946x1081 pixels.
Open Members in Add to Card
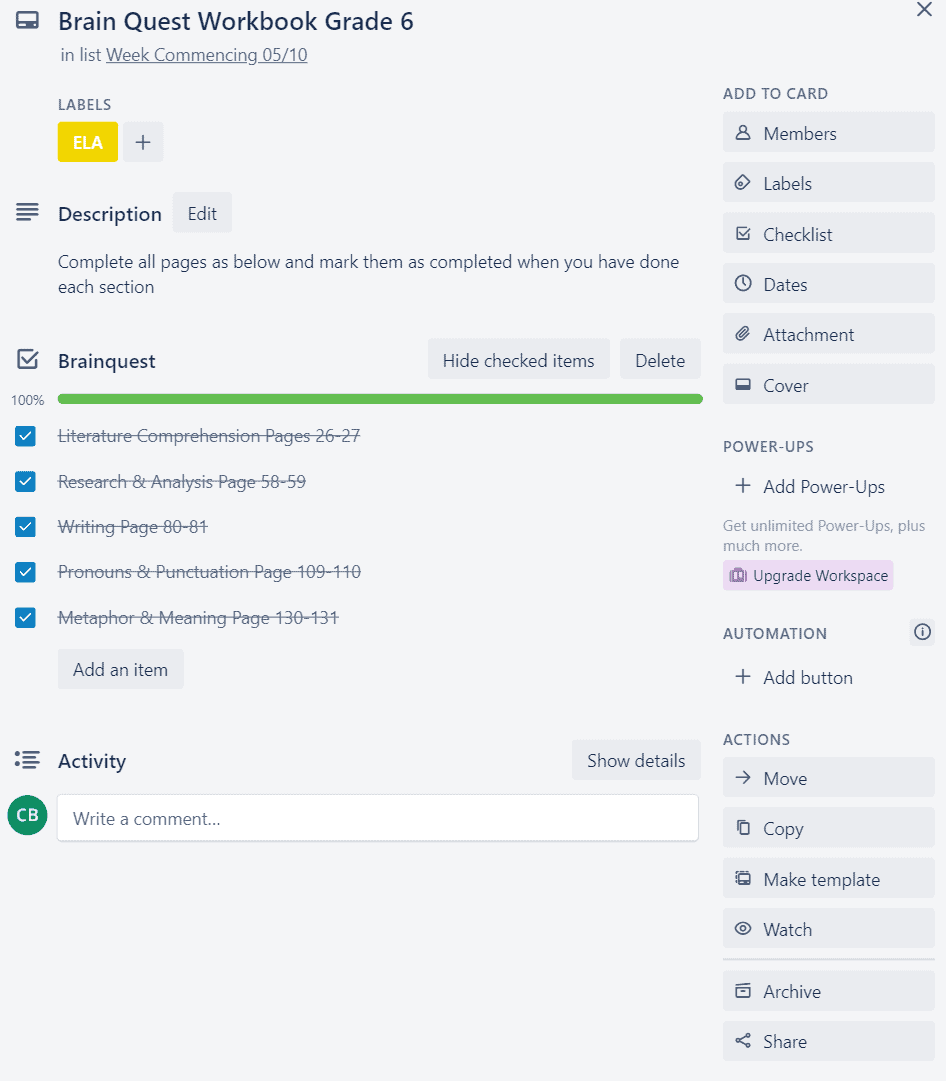[x=829, y=133]
